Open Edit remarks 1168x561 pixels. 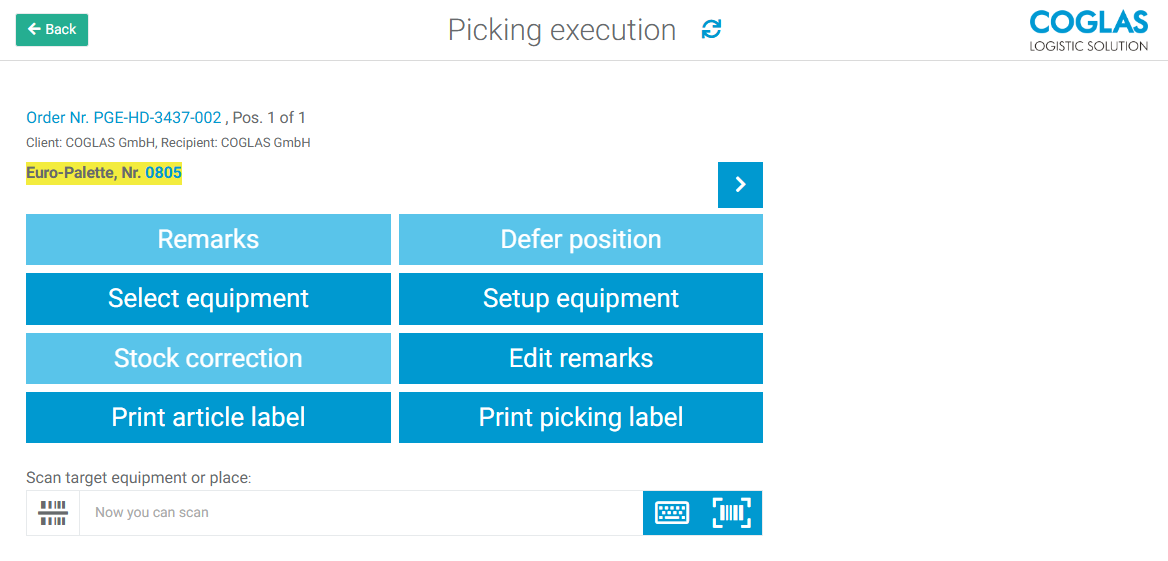coord(580,359)
